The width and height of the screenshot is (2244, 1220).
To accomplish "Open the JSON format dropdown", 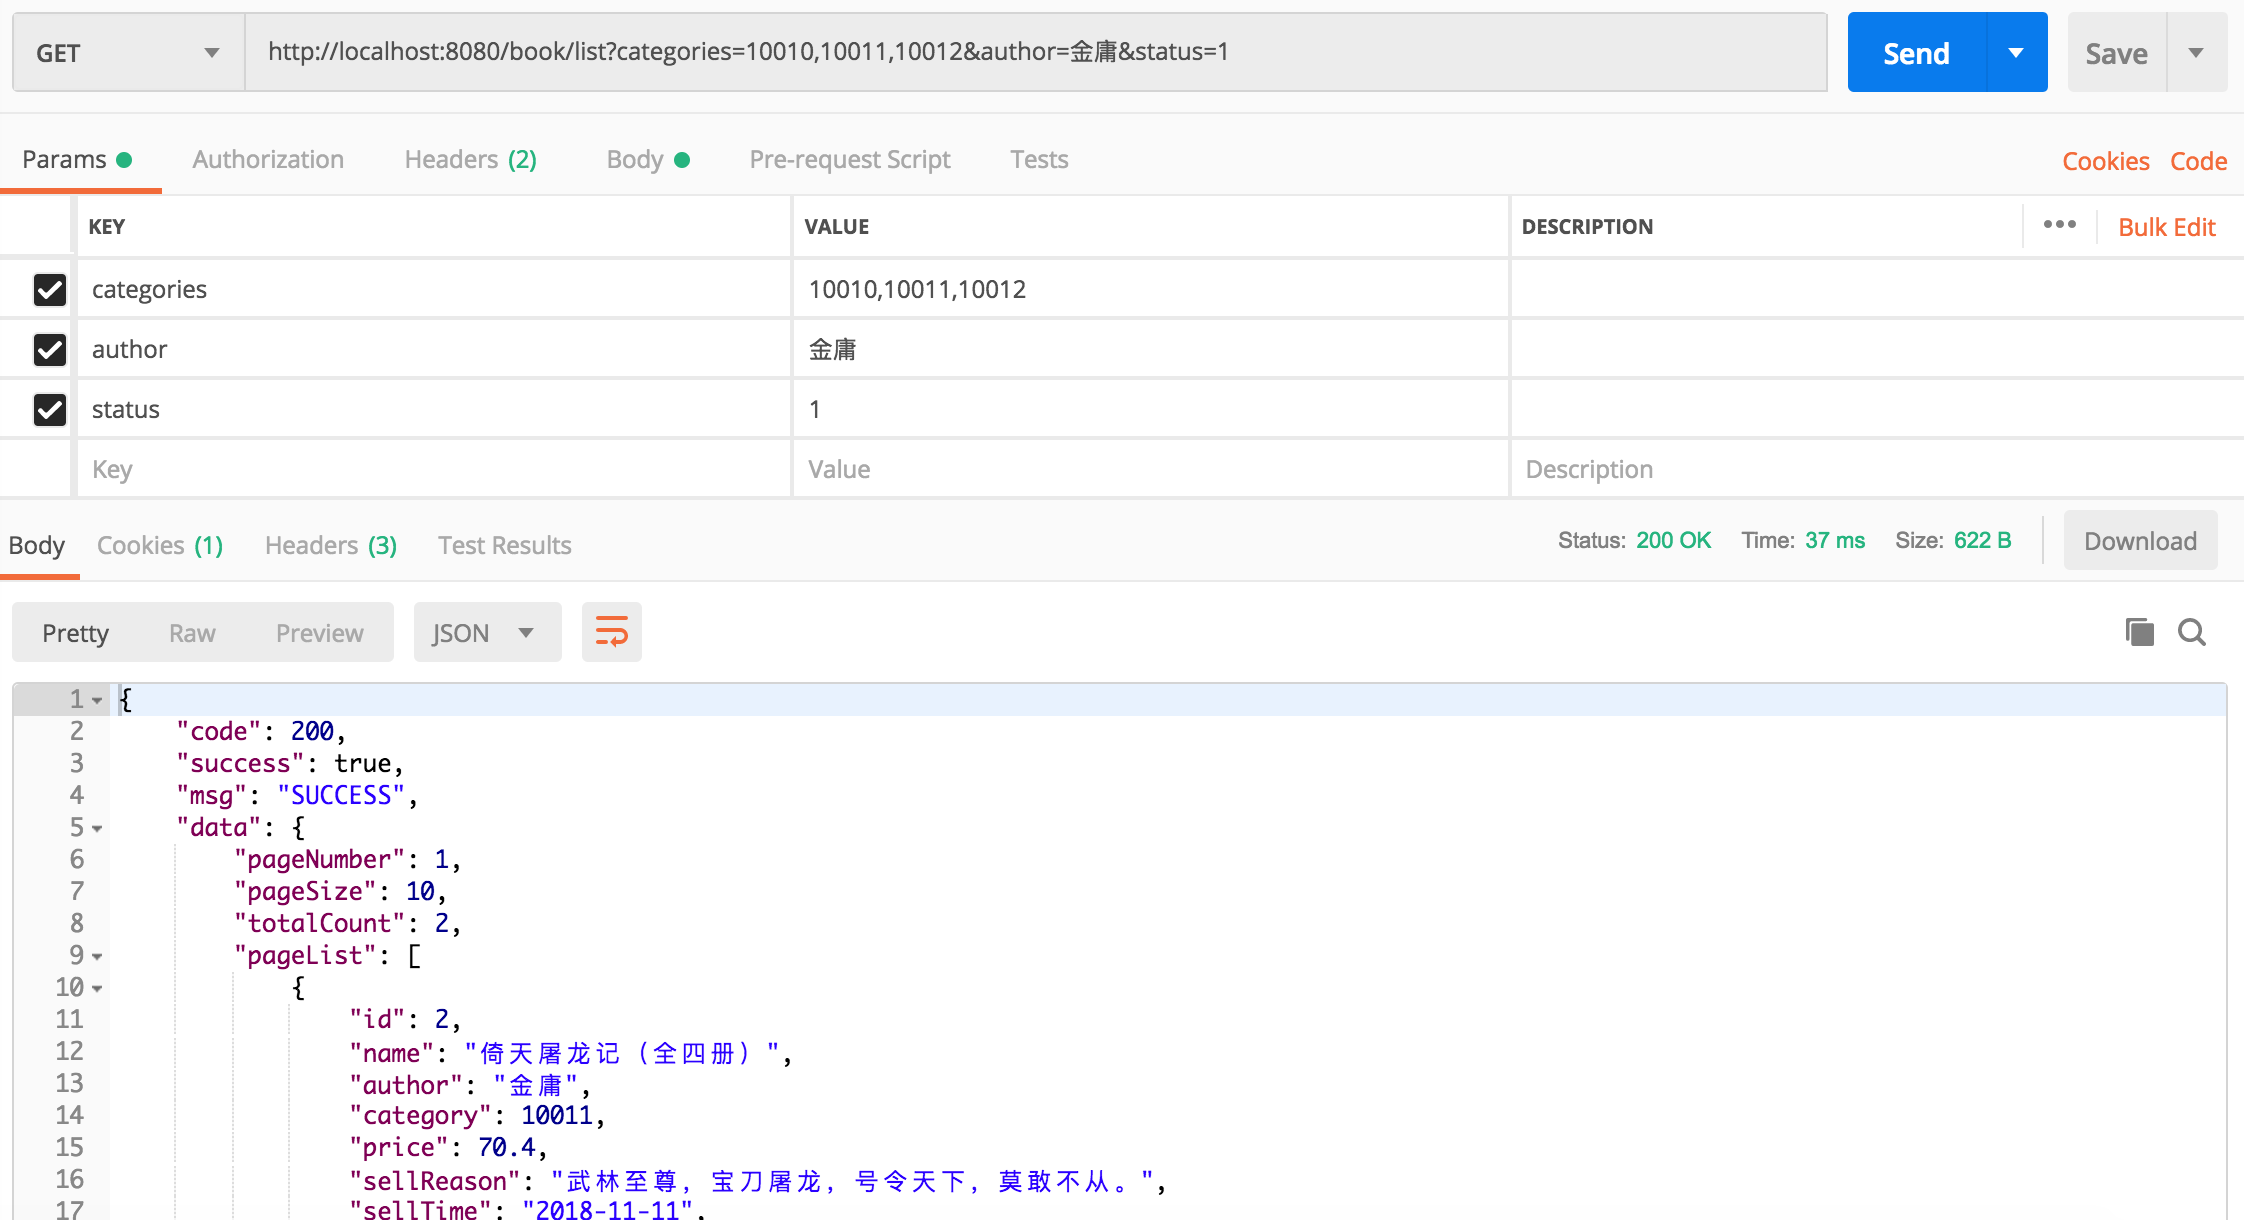I will pos(486,632).
